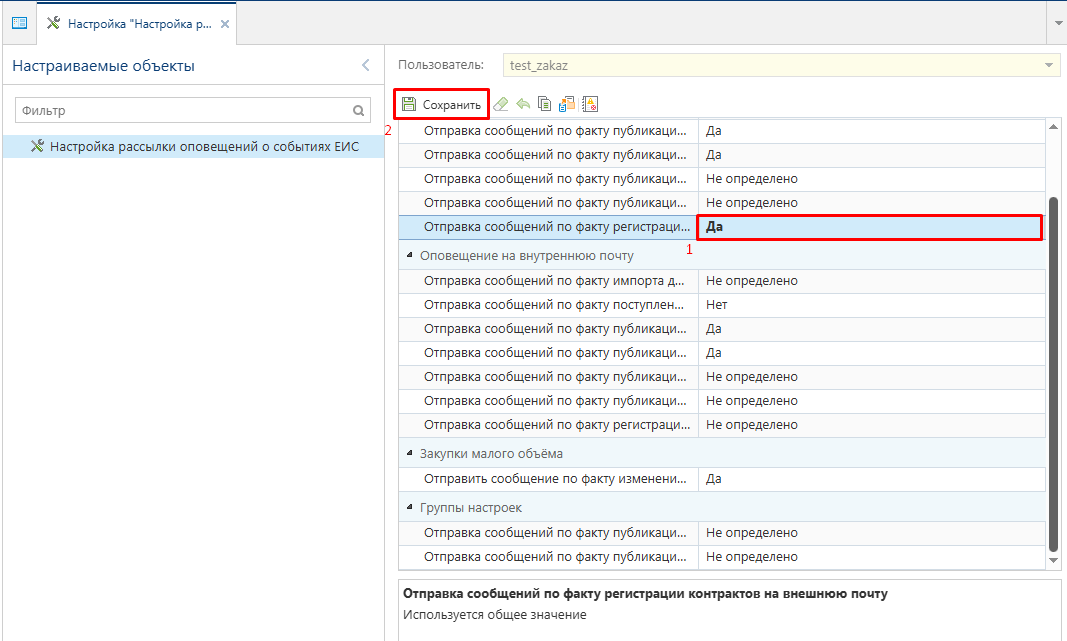This screenshot has width=1067, height=641.
Task: Collapse the Оповещение на внутреннюю почту group
Action: coord(410,256)
